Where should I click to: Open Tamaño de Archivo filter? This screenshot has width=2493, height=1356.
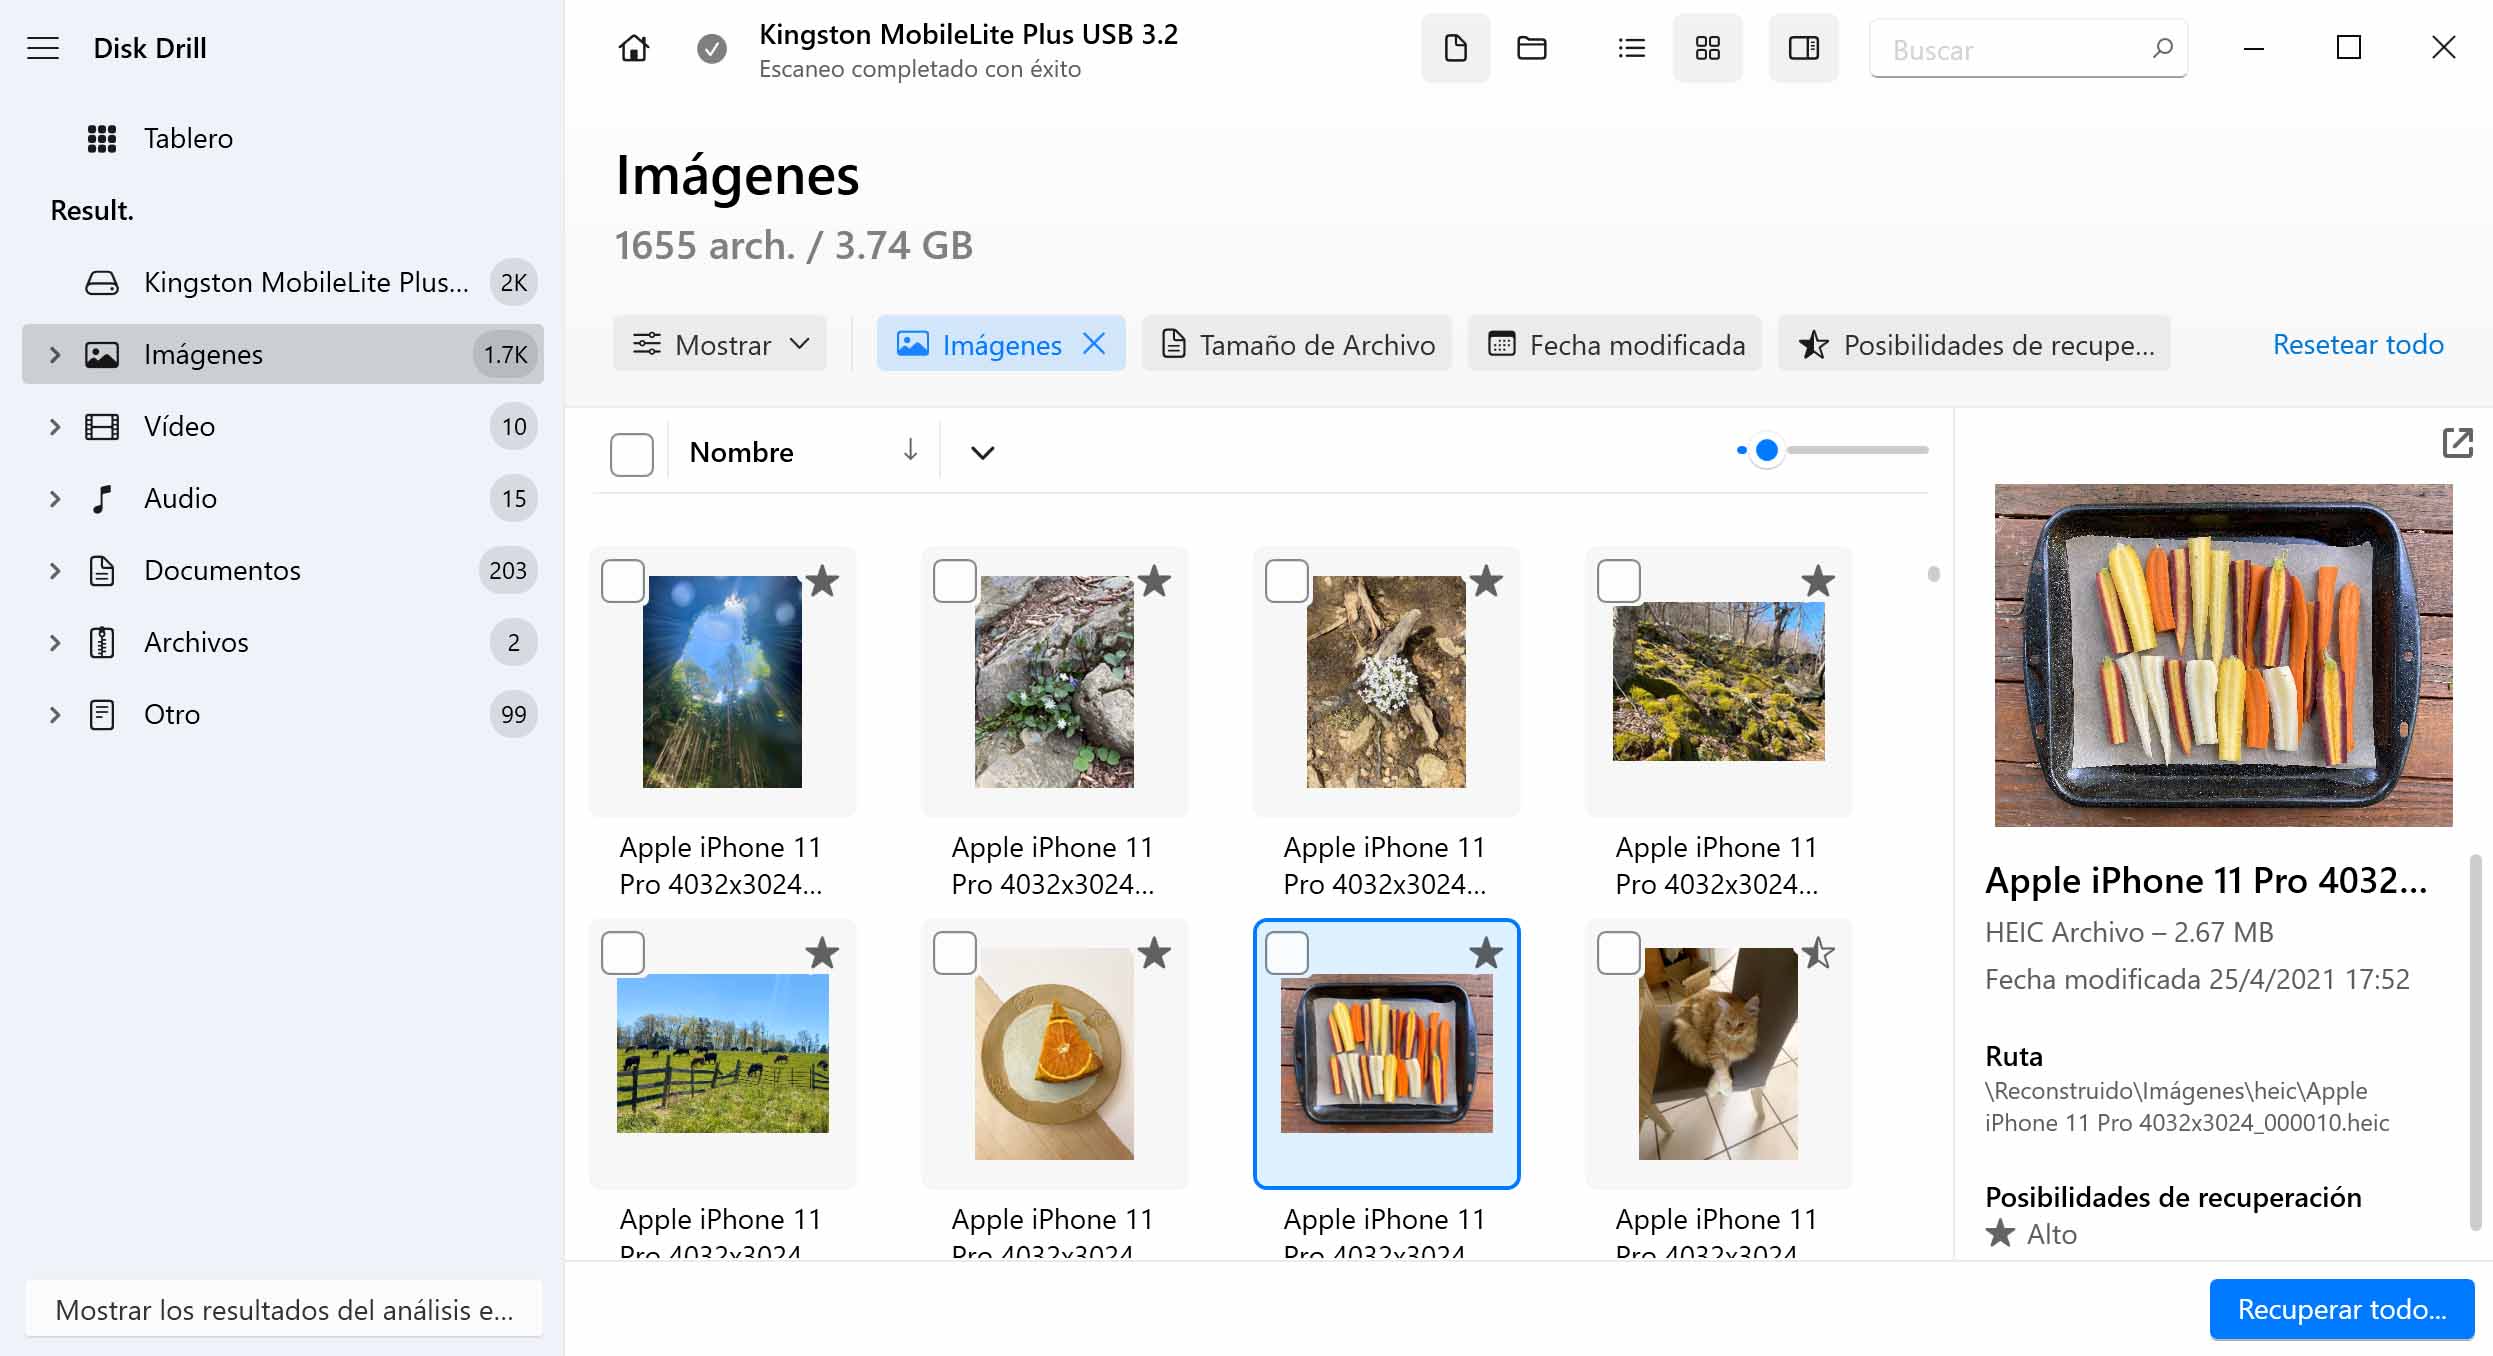[1297, 344]
